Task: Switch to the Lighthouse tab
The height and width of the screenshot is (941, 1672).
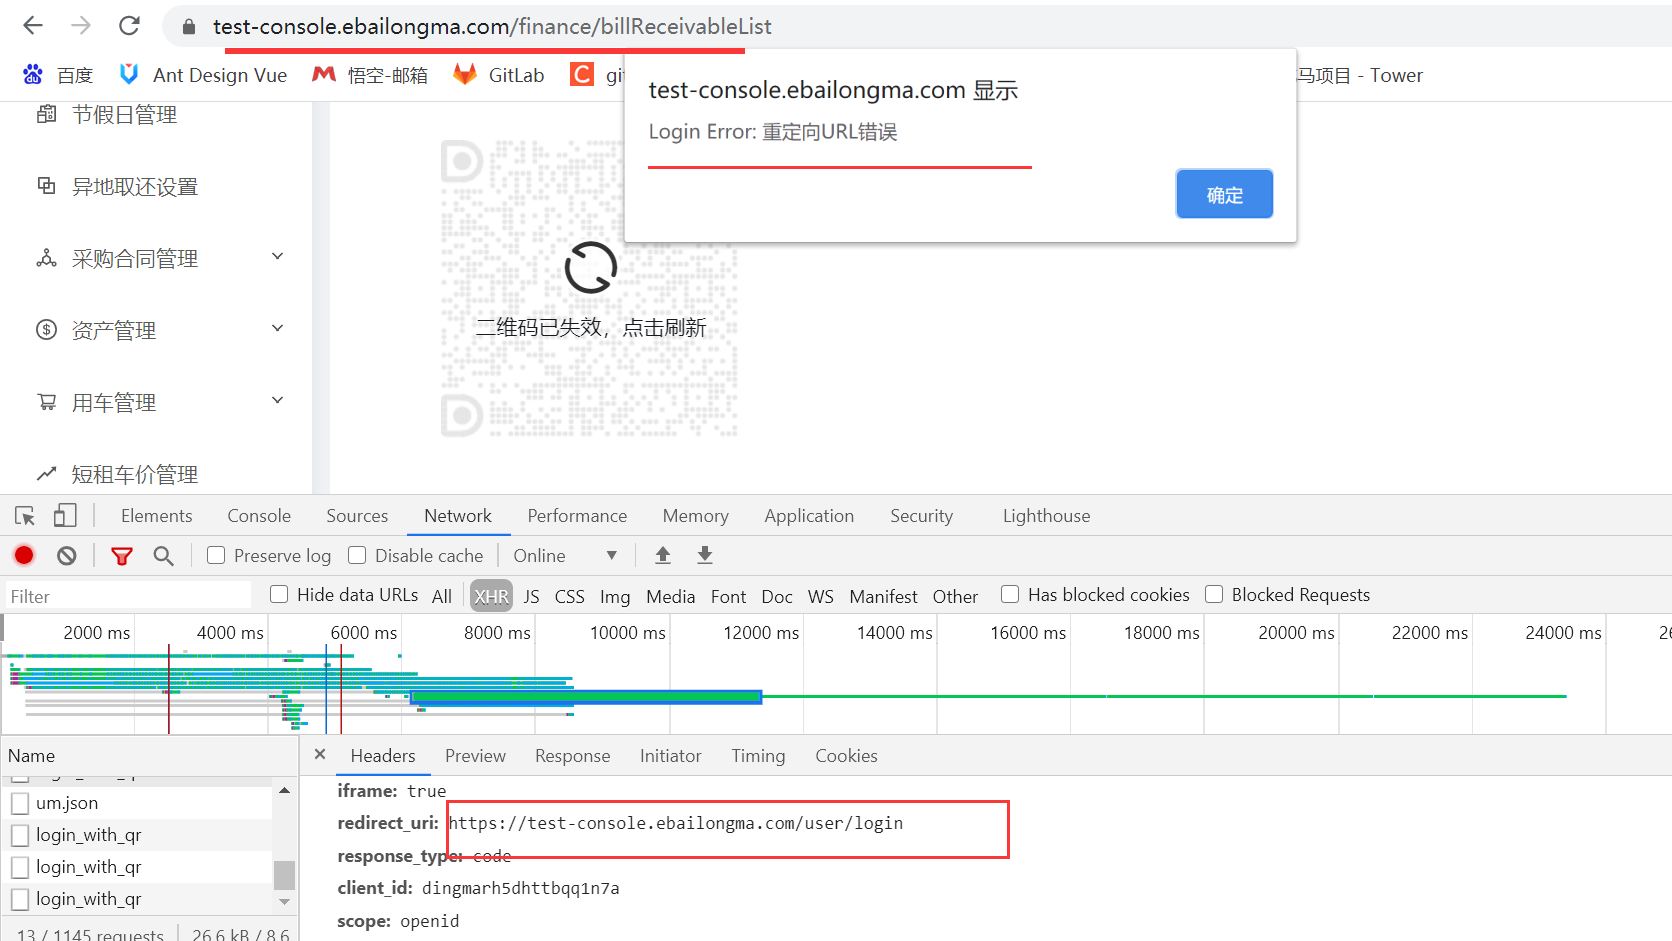Action: [1046, 516]
